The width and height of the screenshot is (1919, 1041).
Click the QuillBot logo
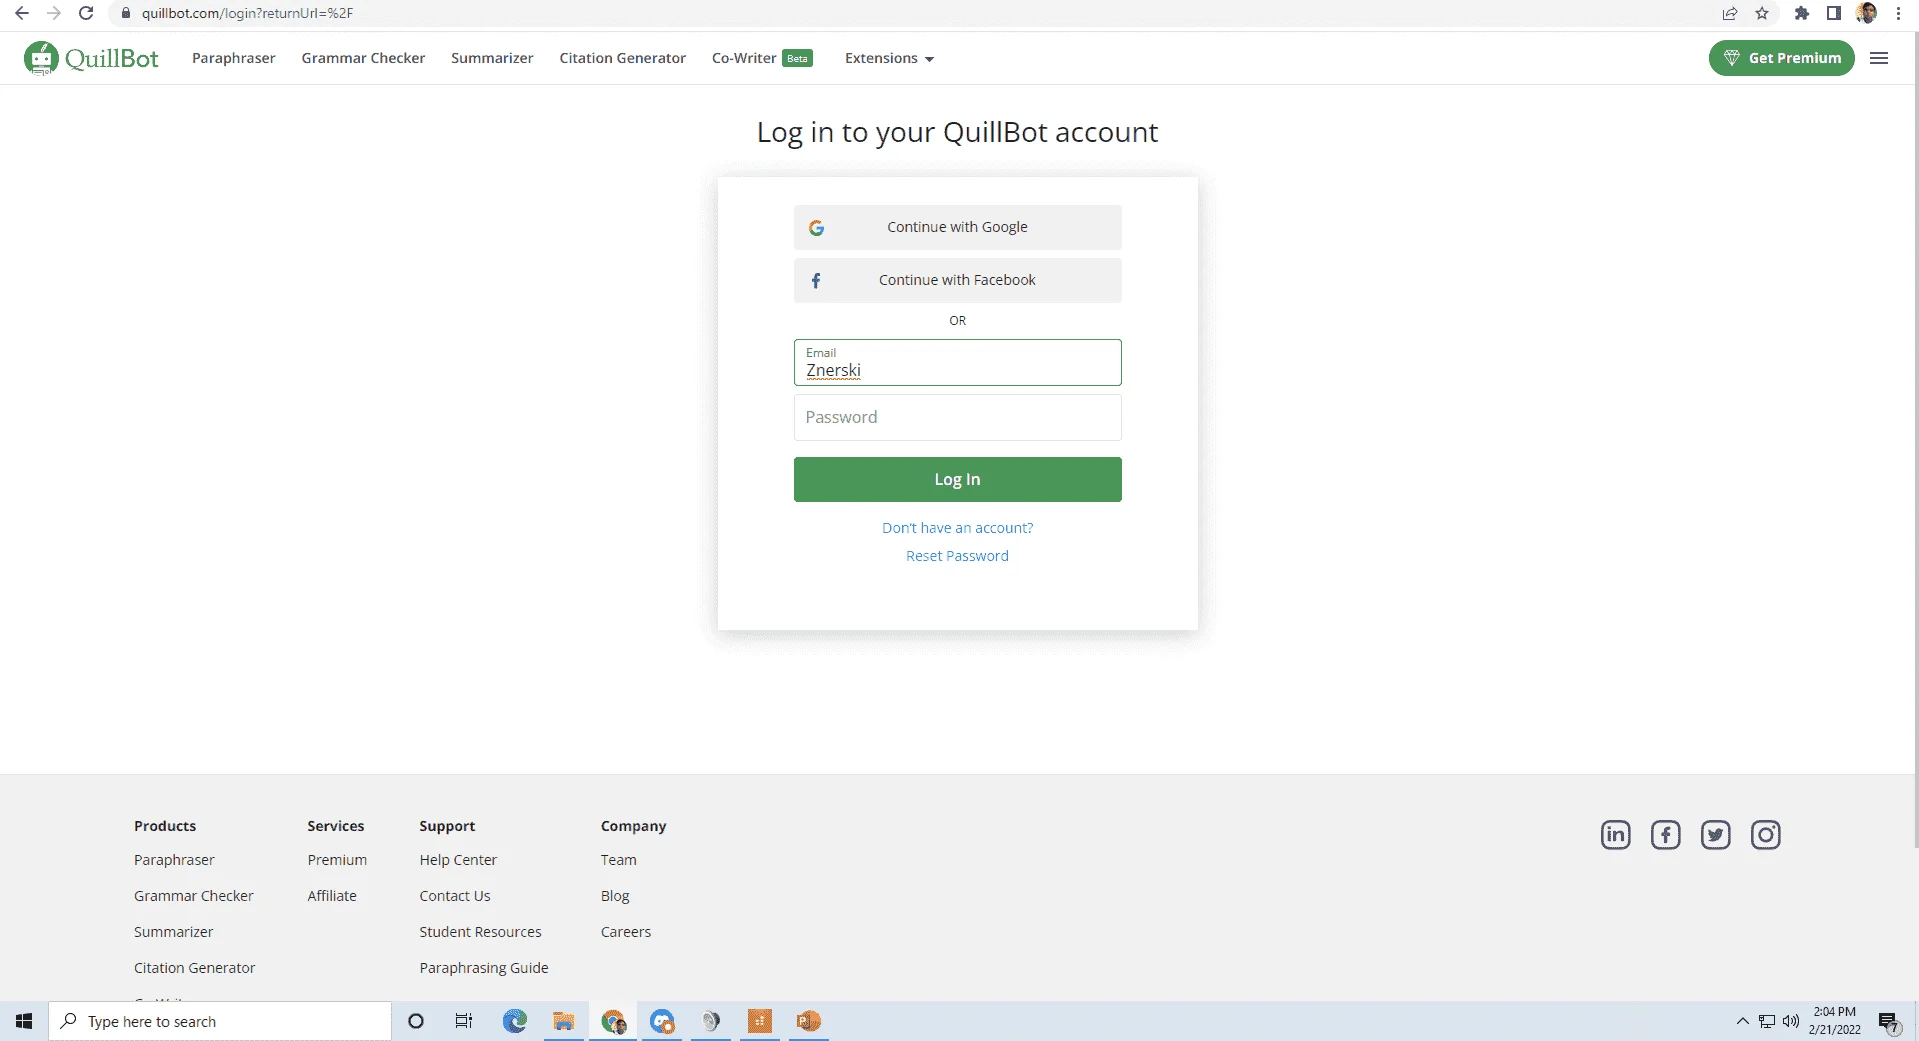pos(91,58)
